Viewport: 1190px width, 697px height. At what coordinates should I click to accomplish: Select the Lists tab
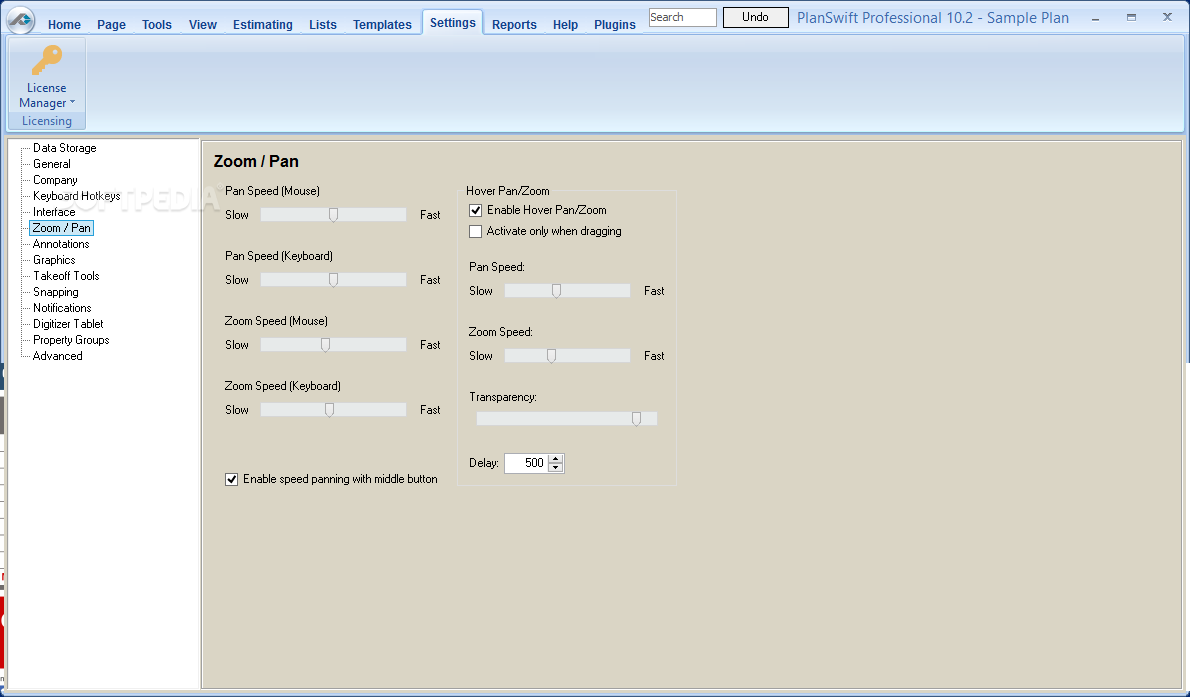coord(323,24)
